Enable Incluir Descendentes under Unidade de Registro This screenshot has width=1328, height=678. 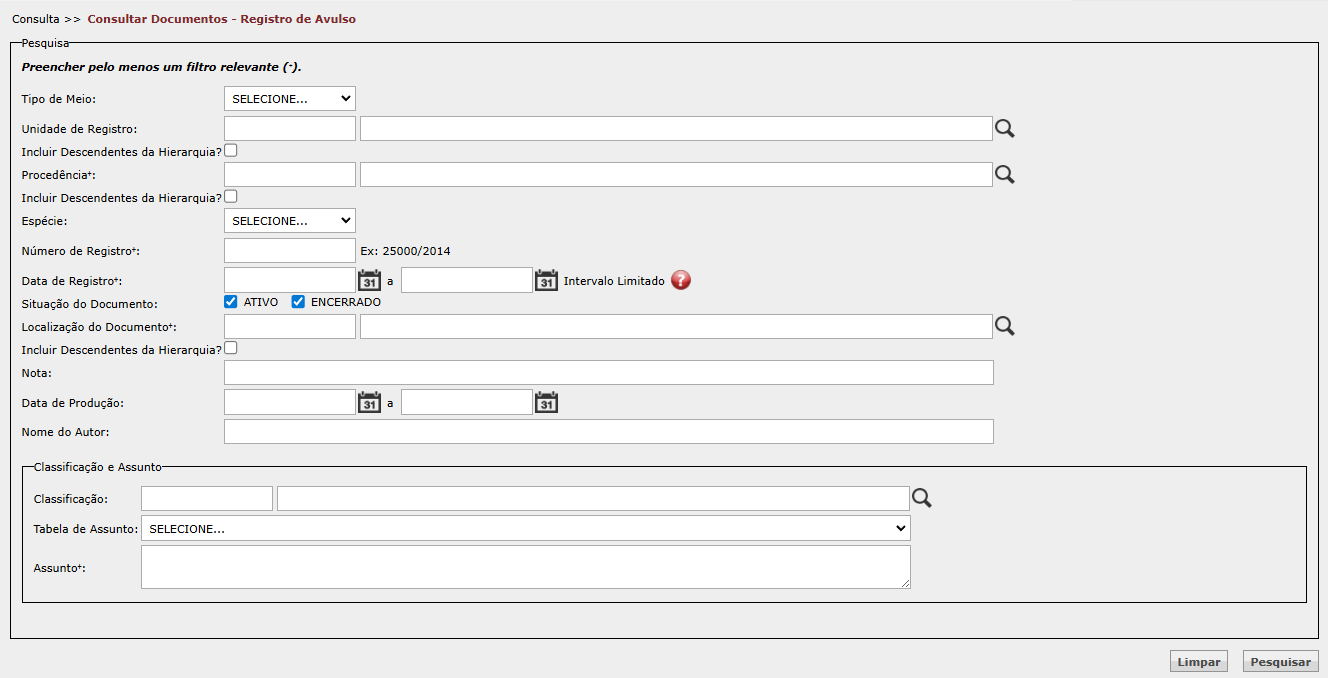pyautogui.click(x=231, y=151)
